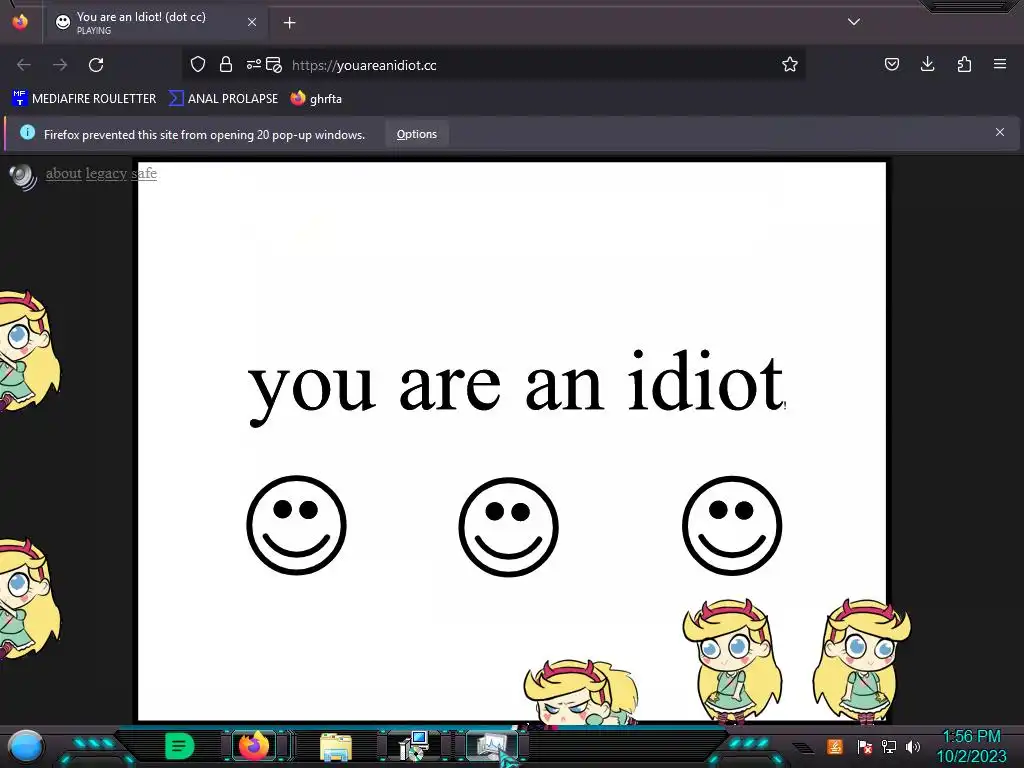Bookmark this page with the star
Screen dimensions: 1024x768
click(x=790, y=65)
